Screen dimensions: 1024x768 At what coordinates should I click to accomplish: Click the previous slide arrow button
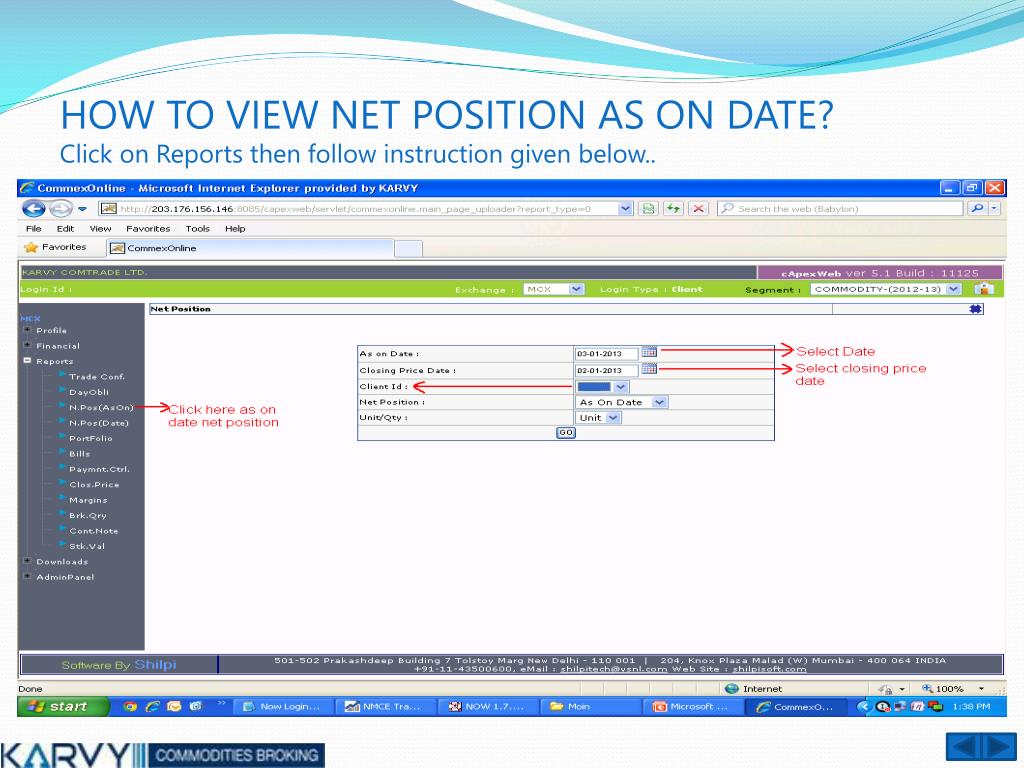965,747
